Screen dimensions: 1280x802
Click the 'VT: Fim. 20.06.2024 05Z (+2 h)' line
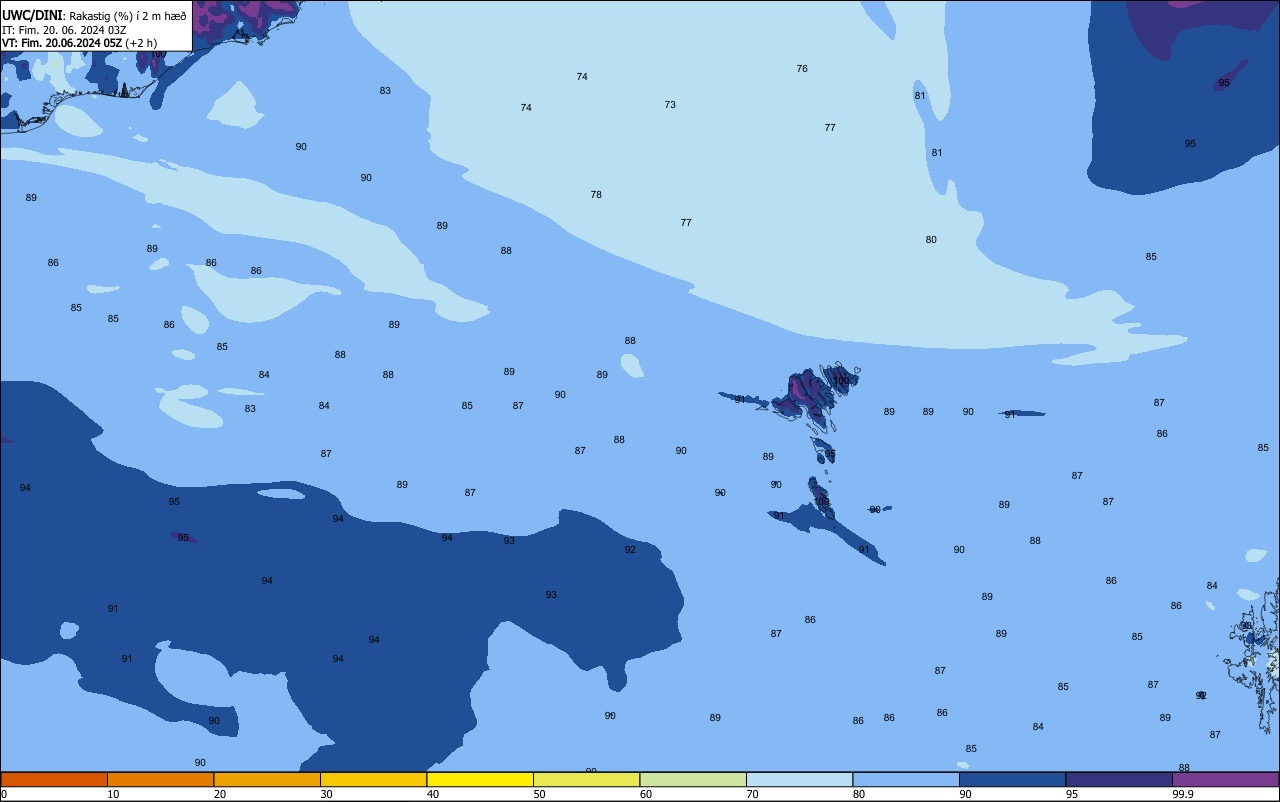pyautogui.click(x=79, y=42)
